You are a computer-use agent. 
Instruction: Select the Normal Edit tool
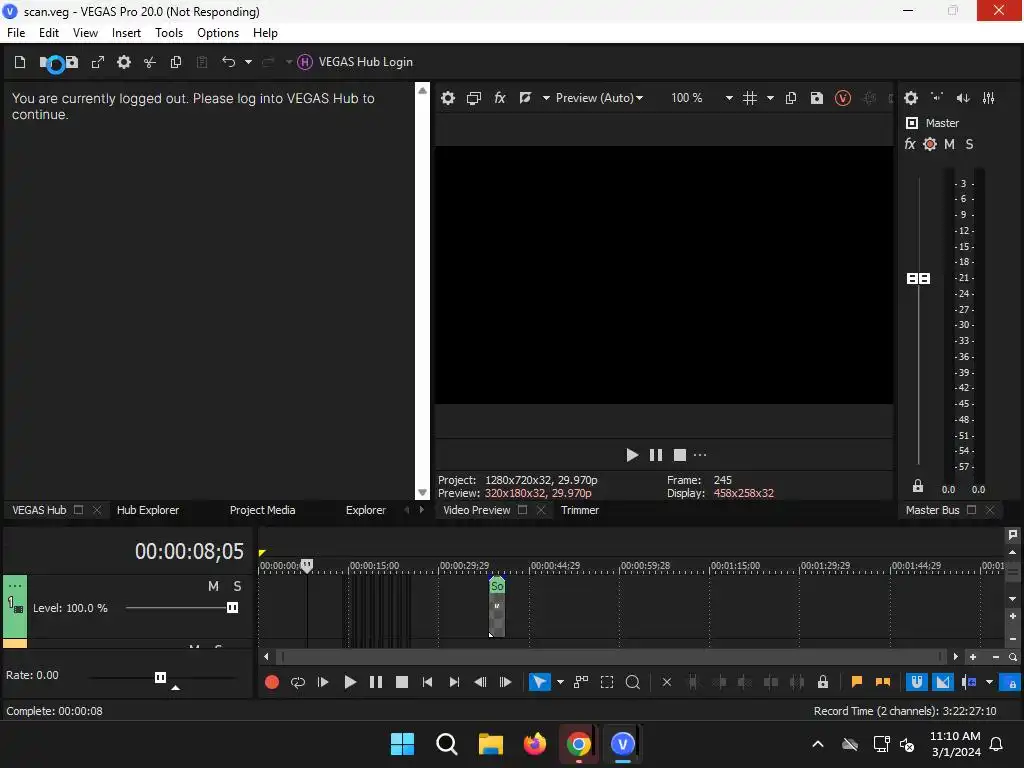pos(539,682)
